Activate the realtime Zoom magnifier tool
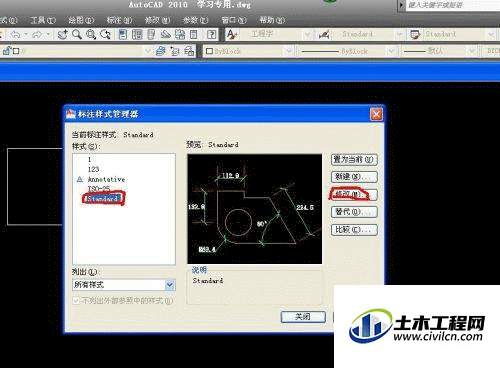 pyautogui.click(x=77, y=34)
